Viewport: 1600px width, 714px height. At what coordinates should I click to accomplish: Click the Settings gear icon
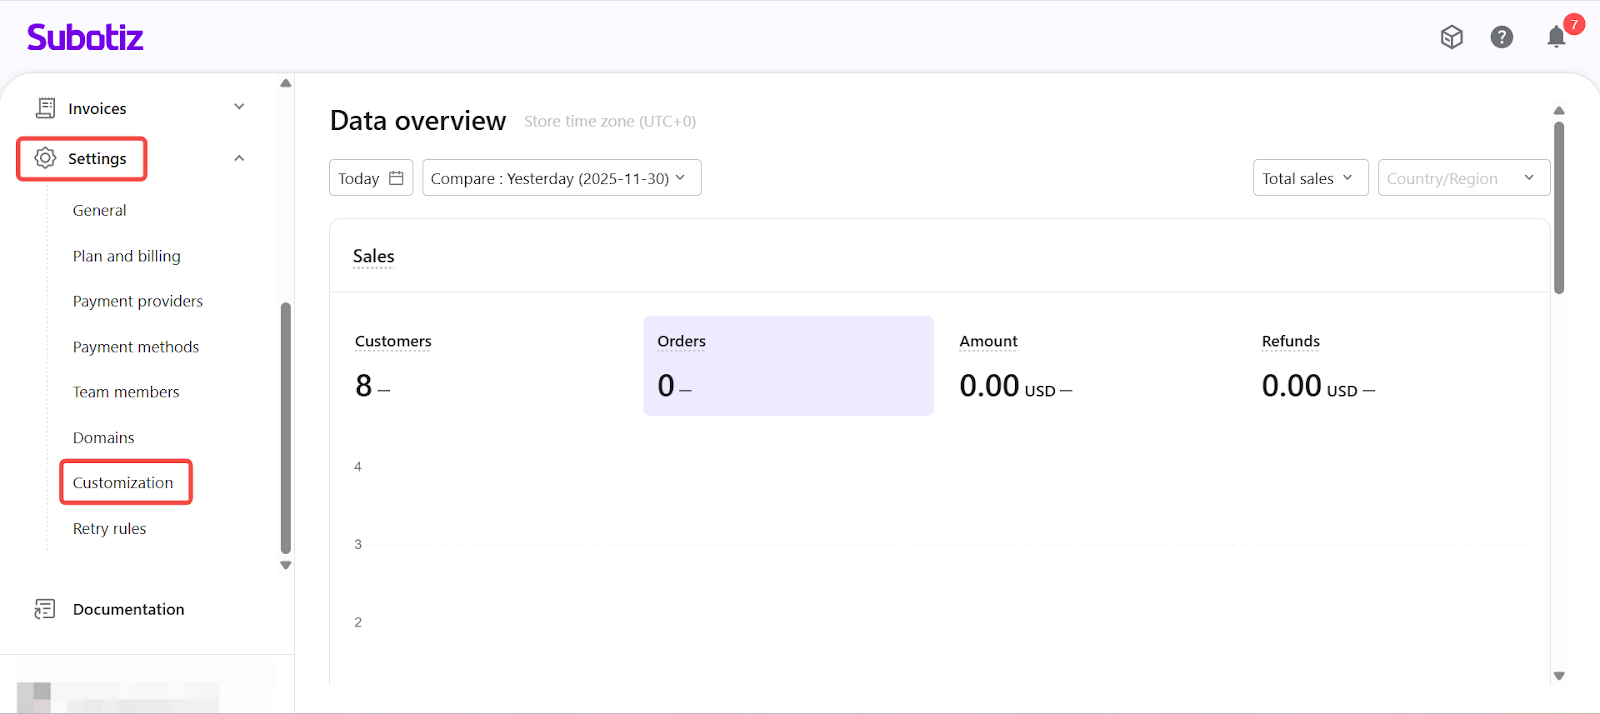pyautogui.click(x=46, y=158)
